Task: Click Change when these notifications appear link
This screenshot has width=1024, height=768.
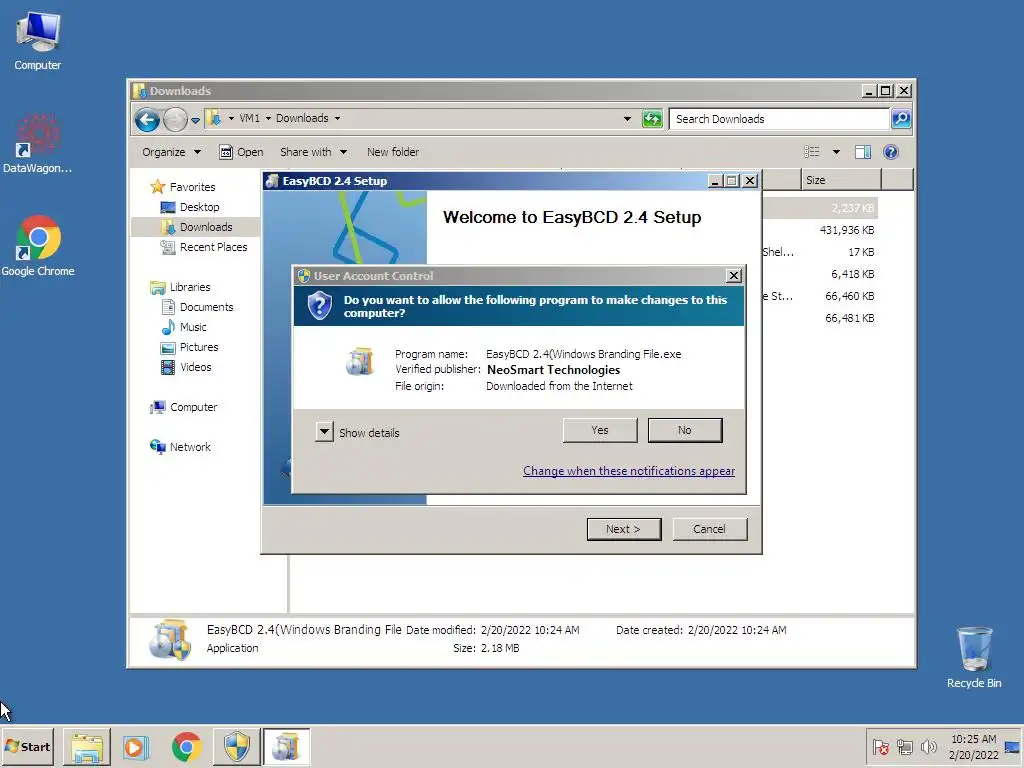Action: pyautogui.click(x=629, y=471)
